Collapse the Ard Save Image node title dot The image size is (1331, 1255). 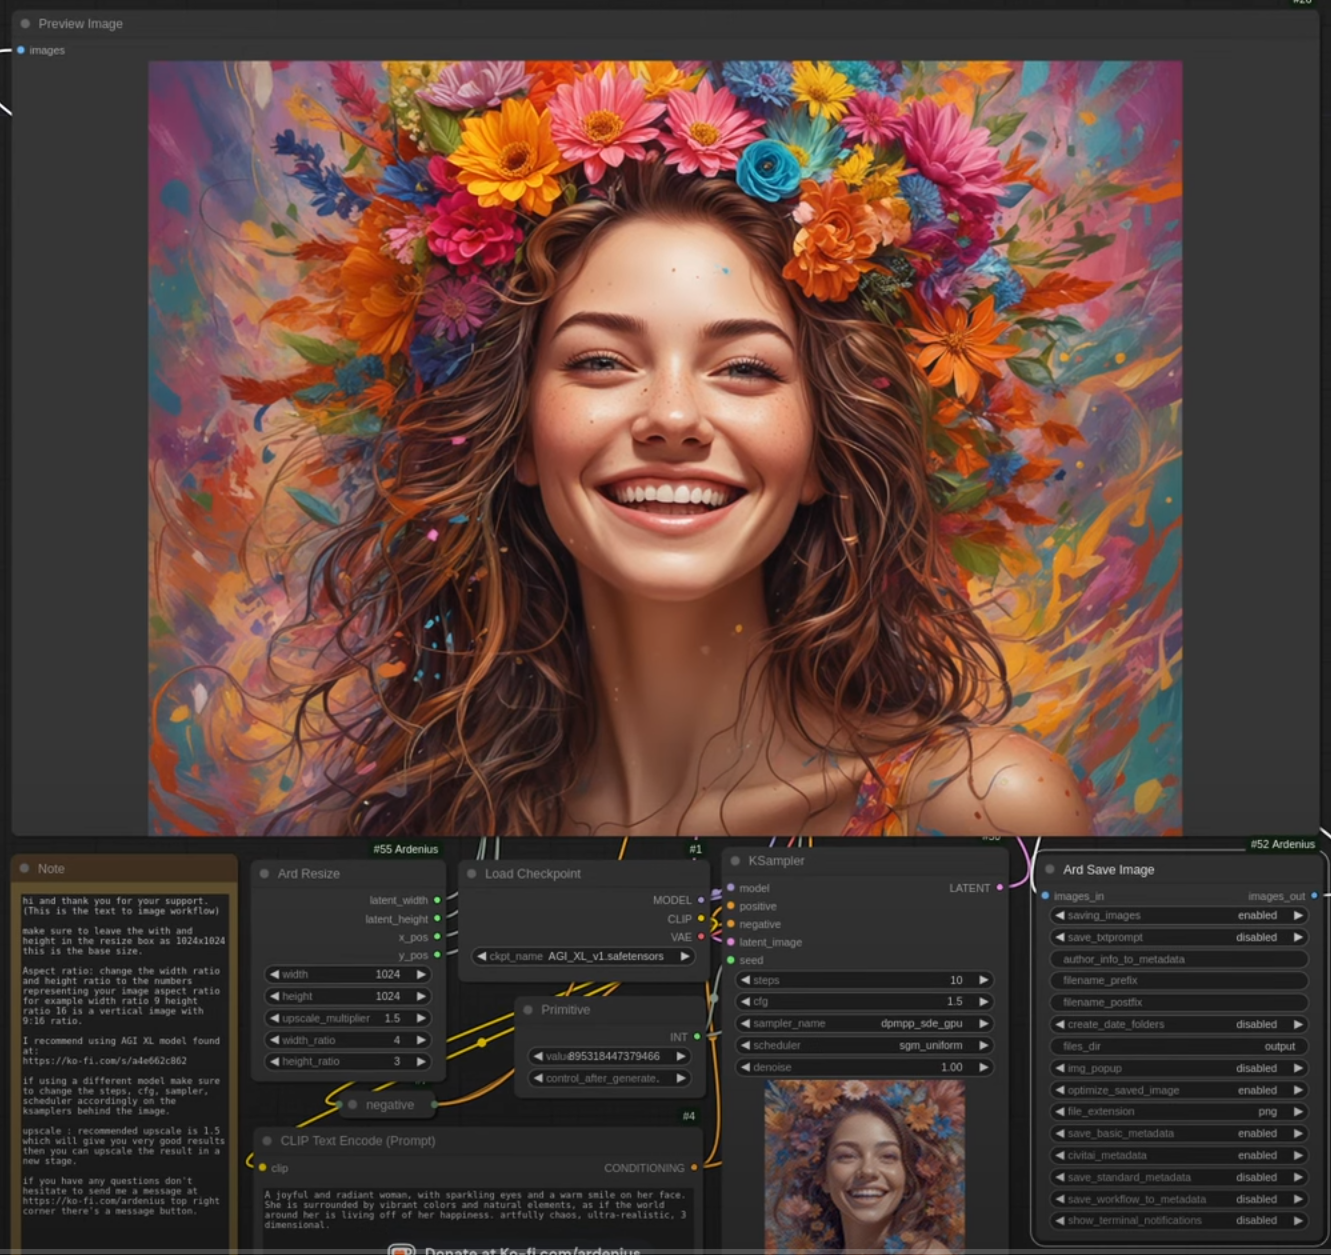pos(1050,869)
